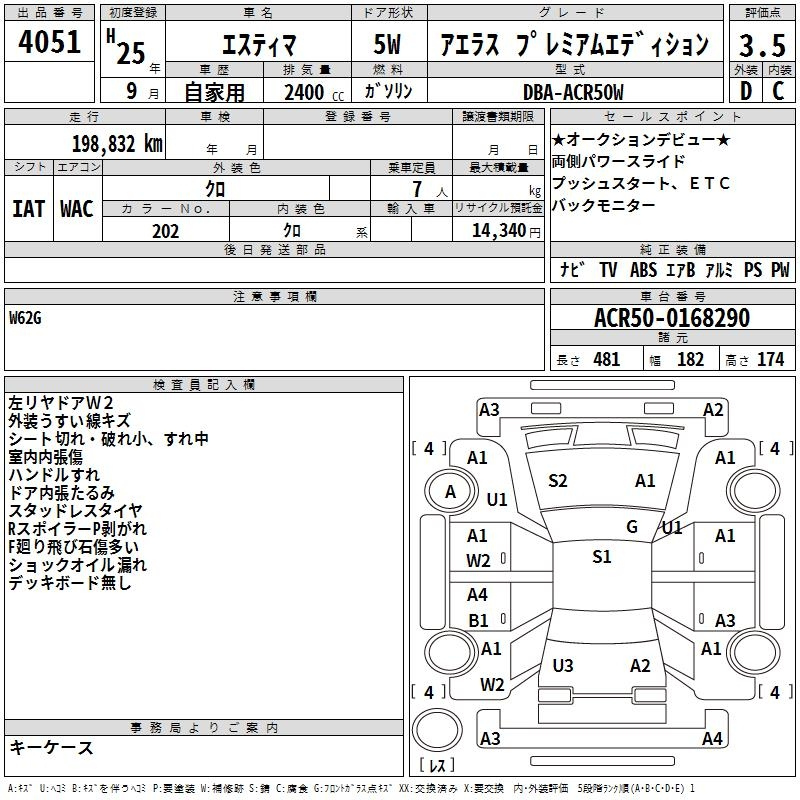Click the mileage value 198,832 km

pyautogui.click(x=117, y=144)
